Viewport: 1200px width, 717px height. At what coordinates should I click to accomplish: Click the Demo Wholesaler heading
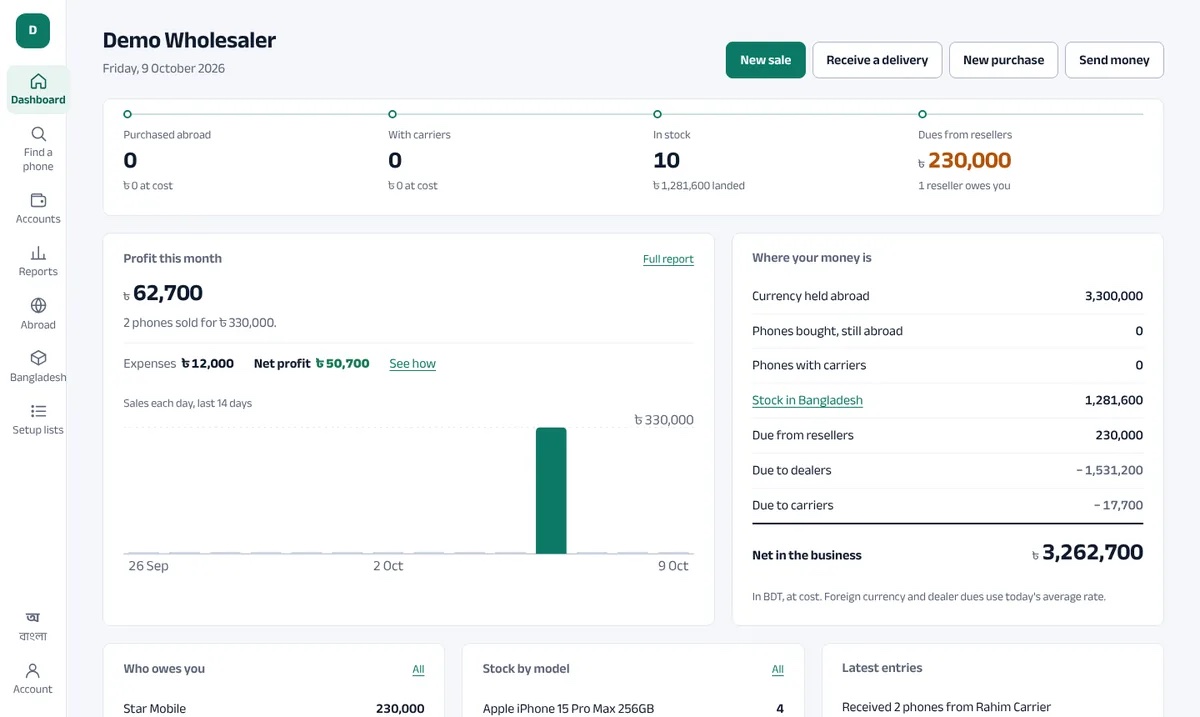point(189,41)
